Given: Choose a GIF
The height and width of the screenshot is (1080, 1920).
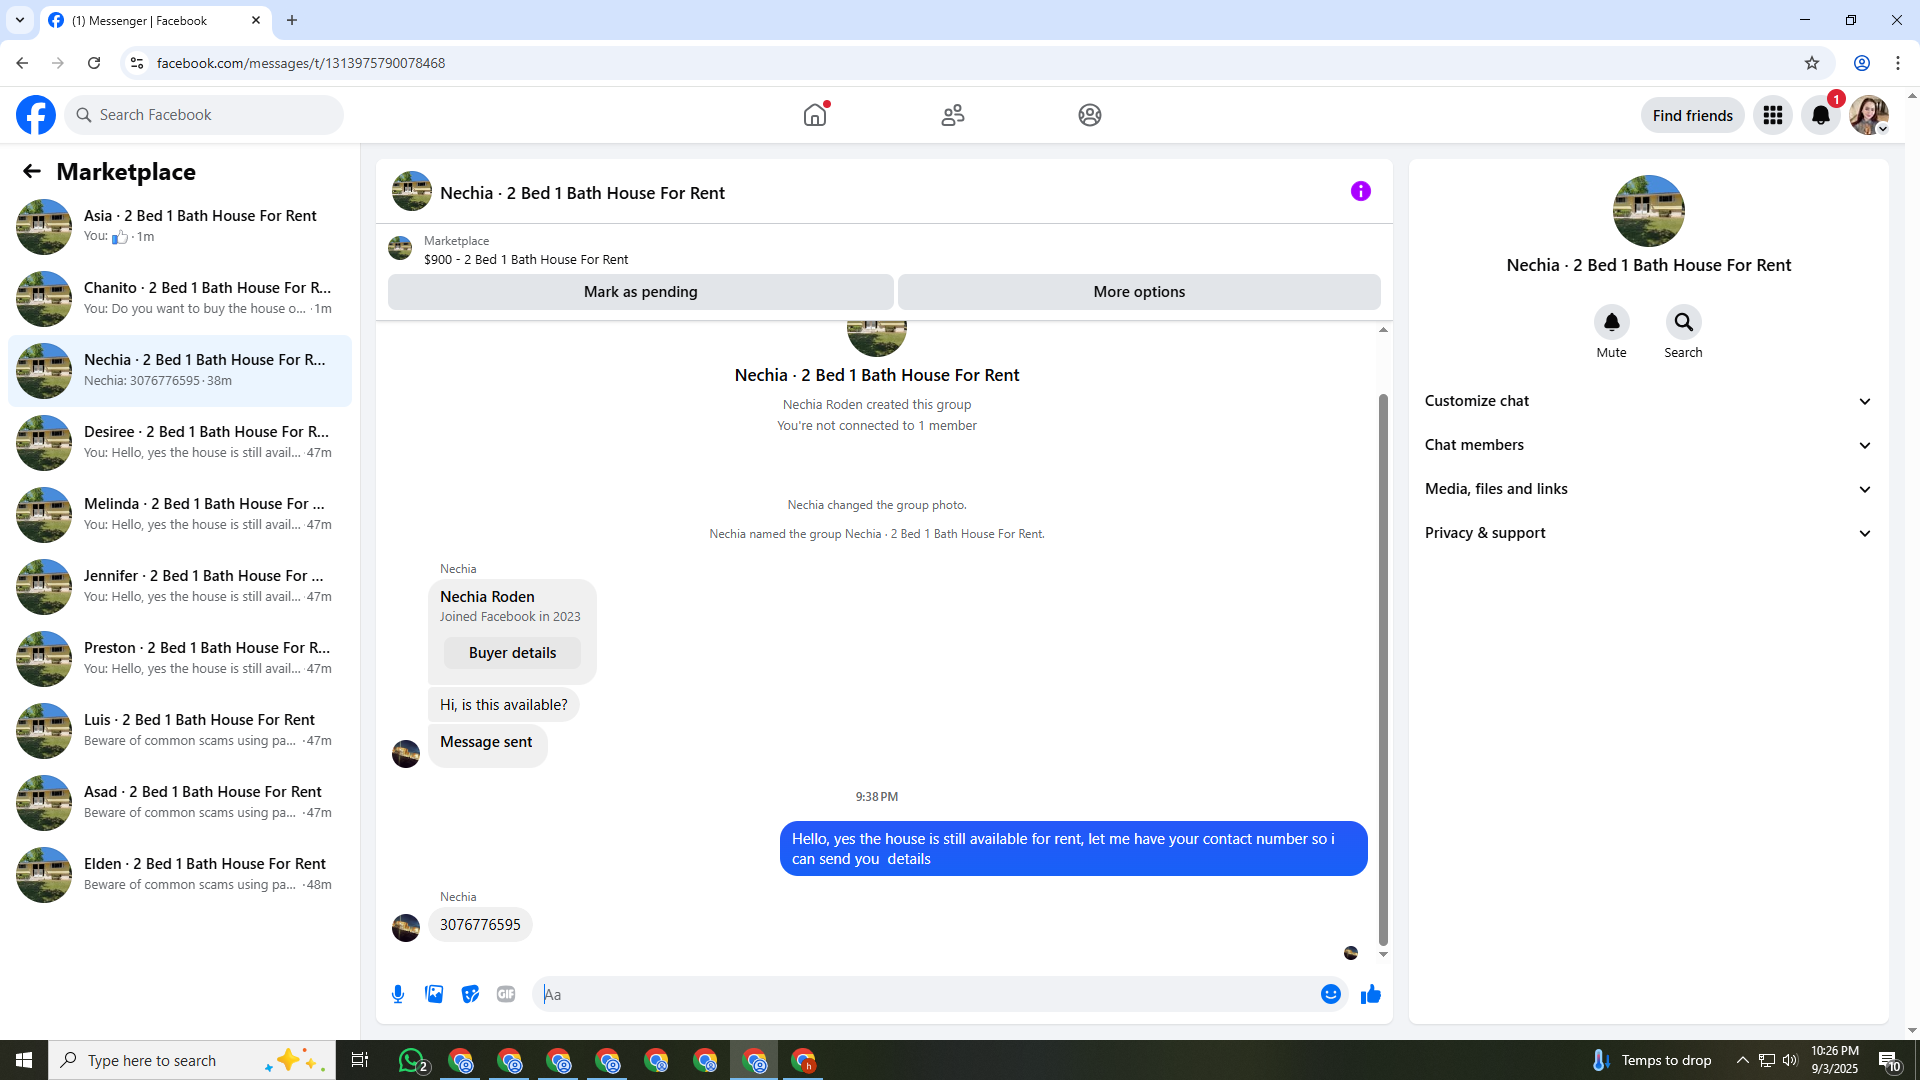Looking at the screenshot, I should tap(506, 994).
